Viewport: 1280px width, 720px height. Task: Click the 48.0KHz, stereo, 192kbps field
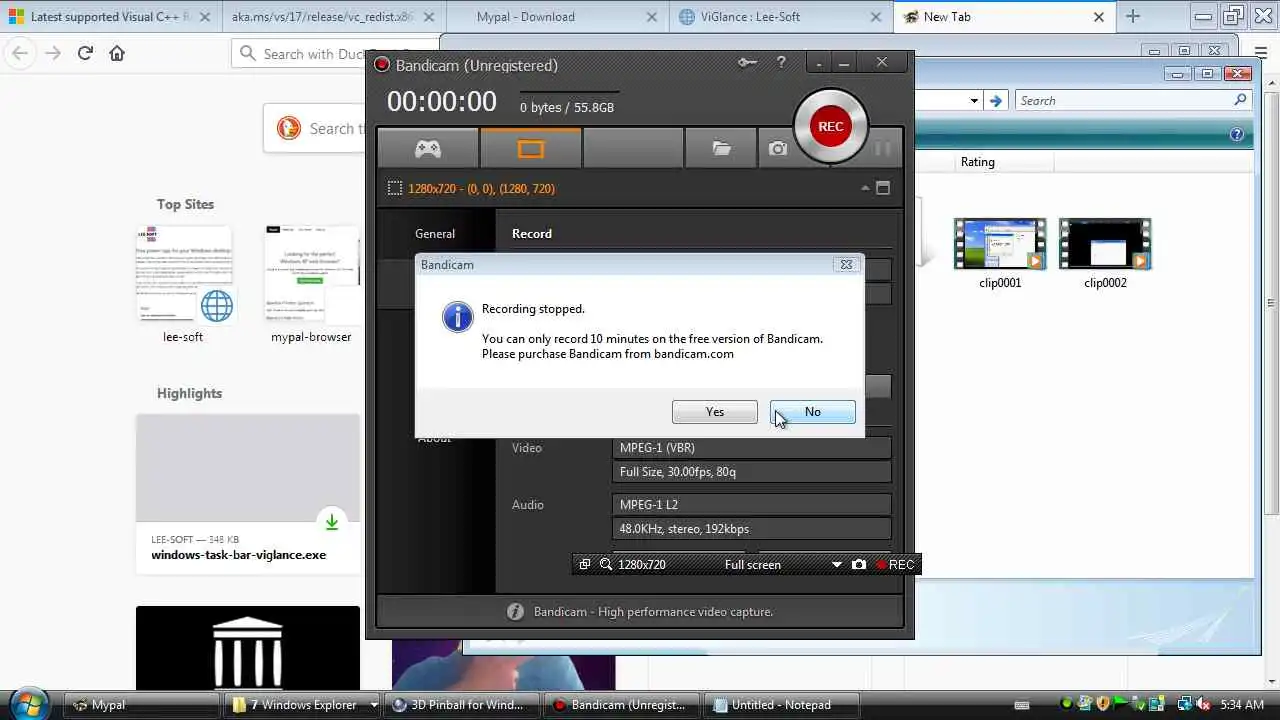(751, 529)
